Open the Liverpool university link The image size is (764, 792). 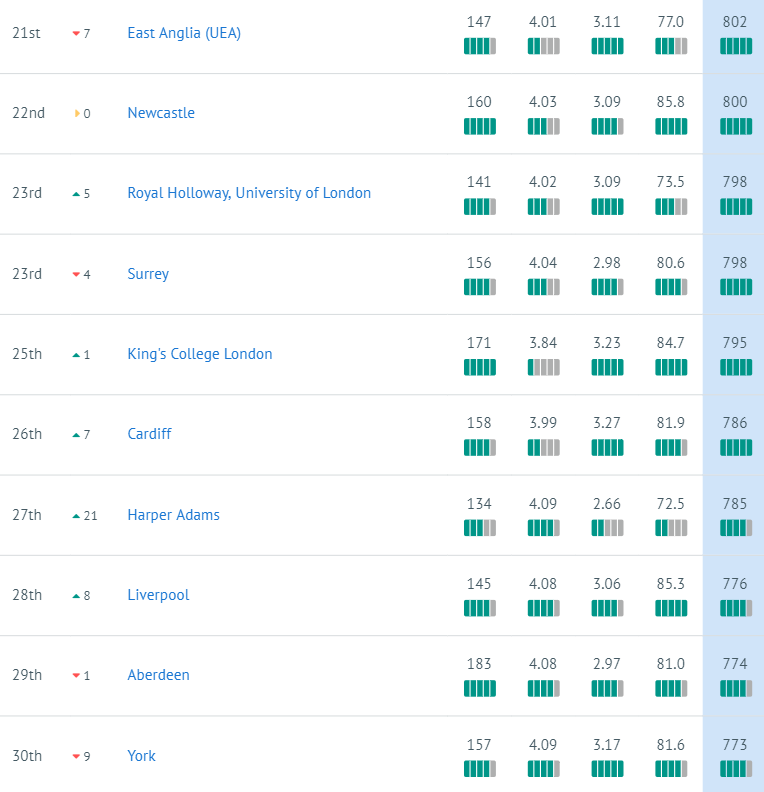158,595
